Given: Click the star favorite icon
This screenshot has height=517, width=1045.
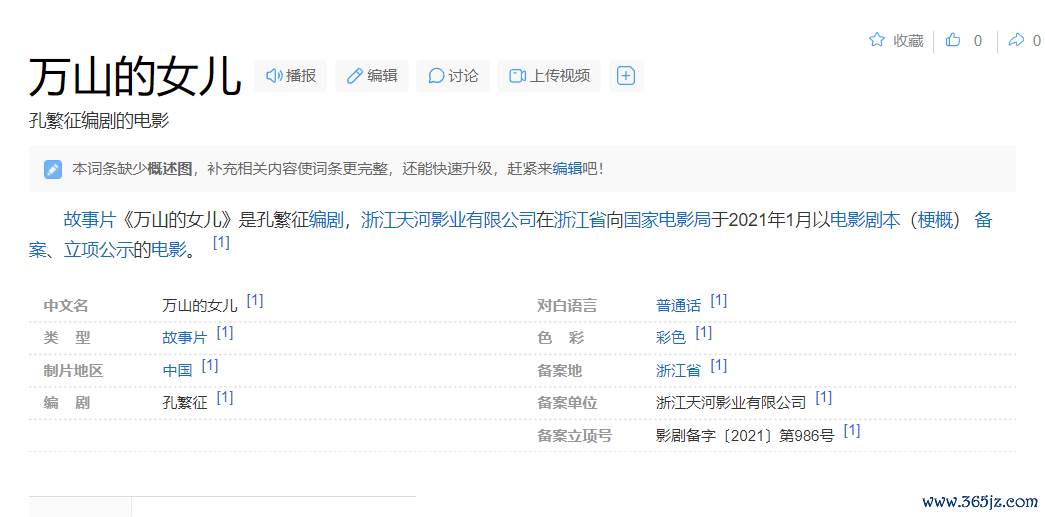Looking at the screenshot, I should tap(877, 40).
